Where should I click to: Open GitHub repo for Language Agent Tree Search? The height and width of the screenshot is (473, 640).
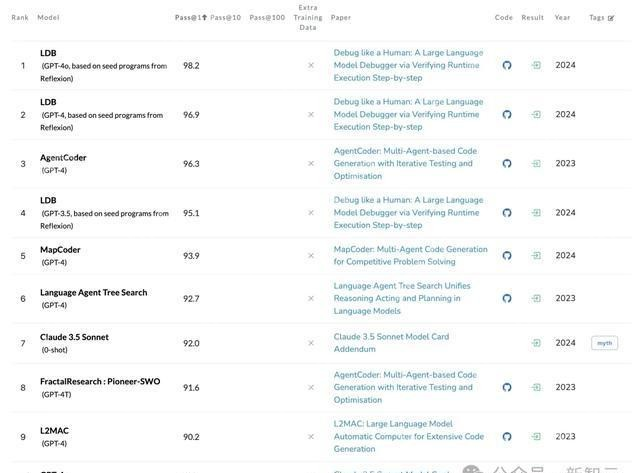click(x=507, y=298)
